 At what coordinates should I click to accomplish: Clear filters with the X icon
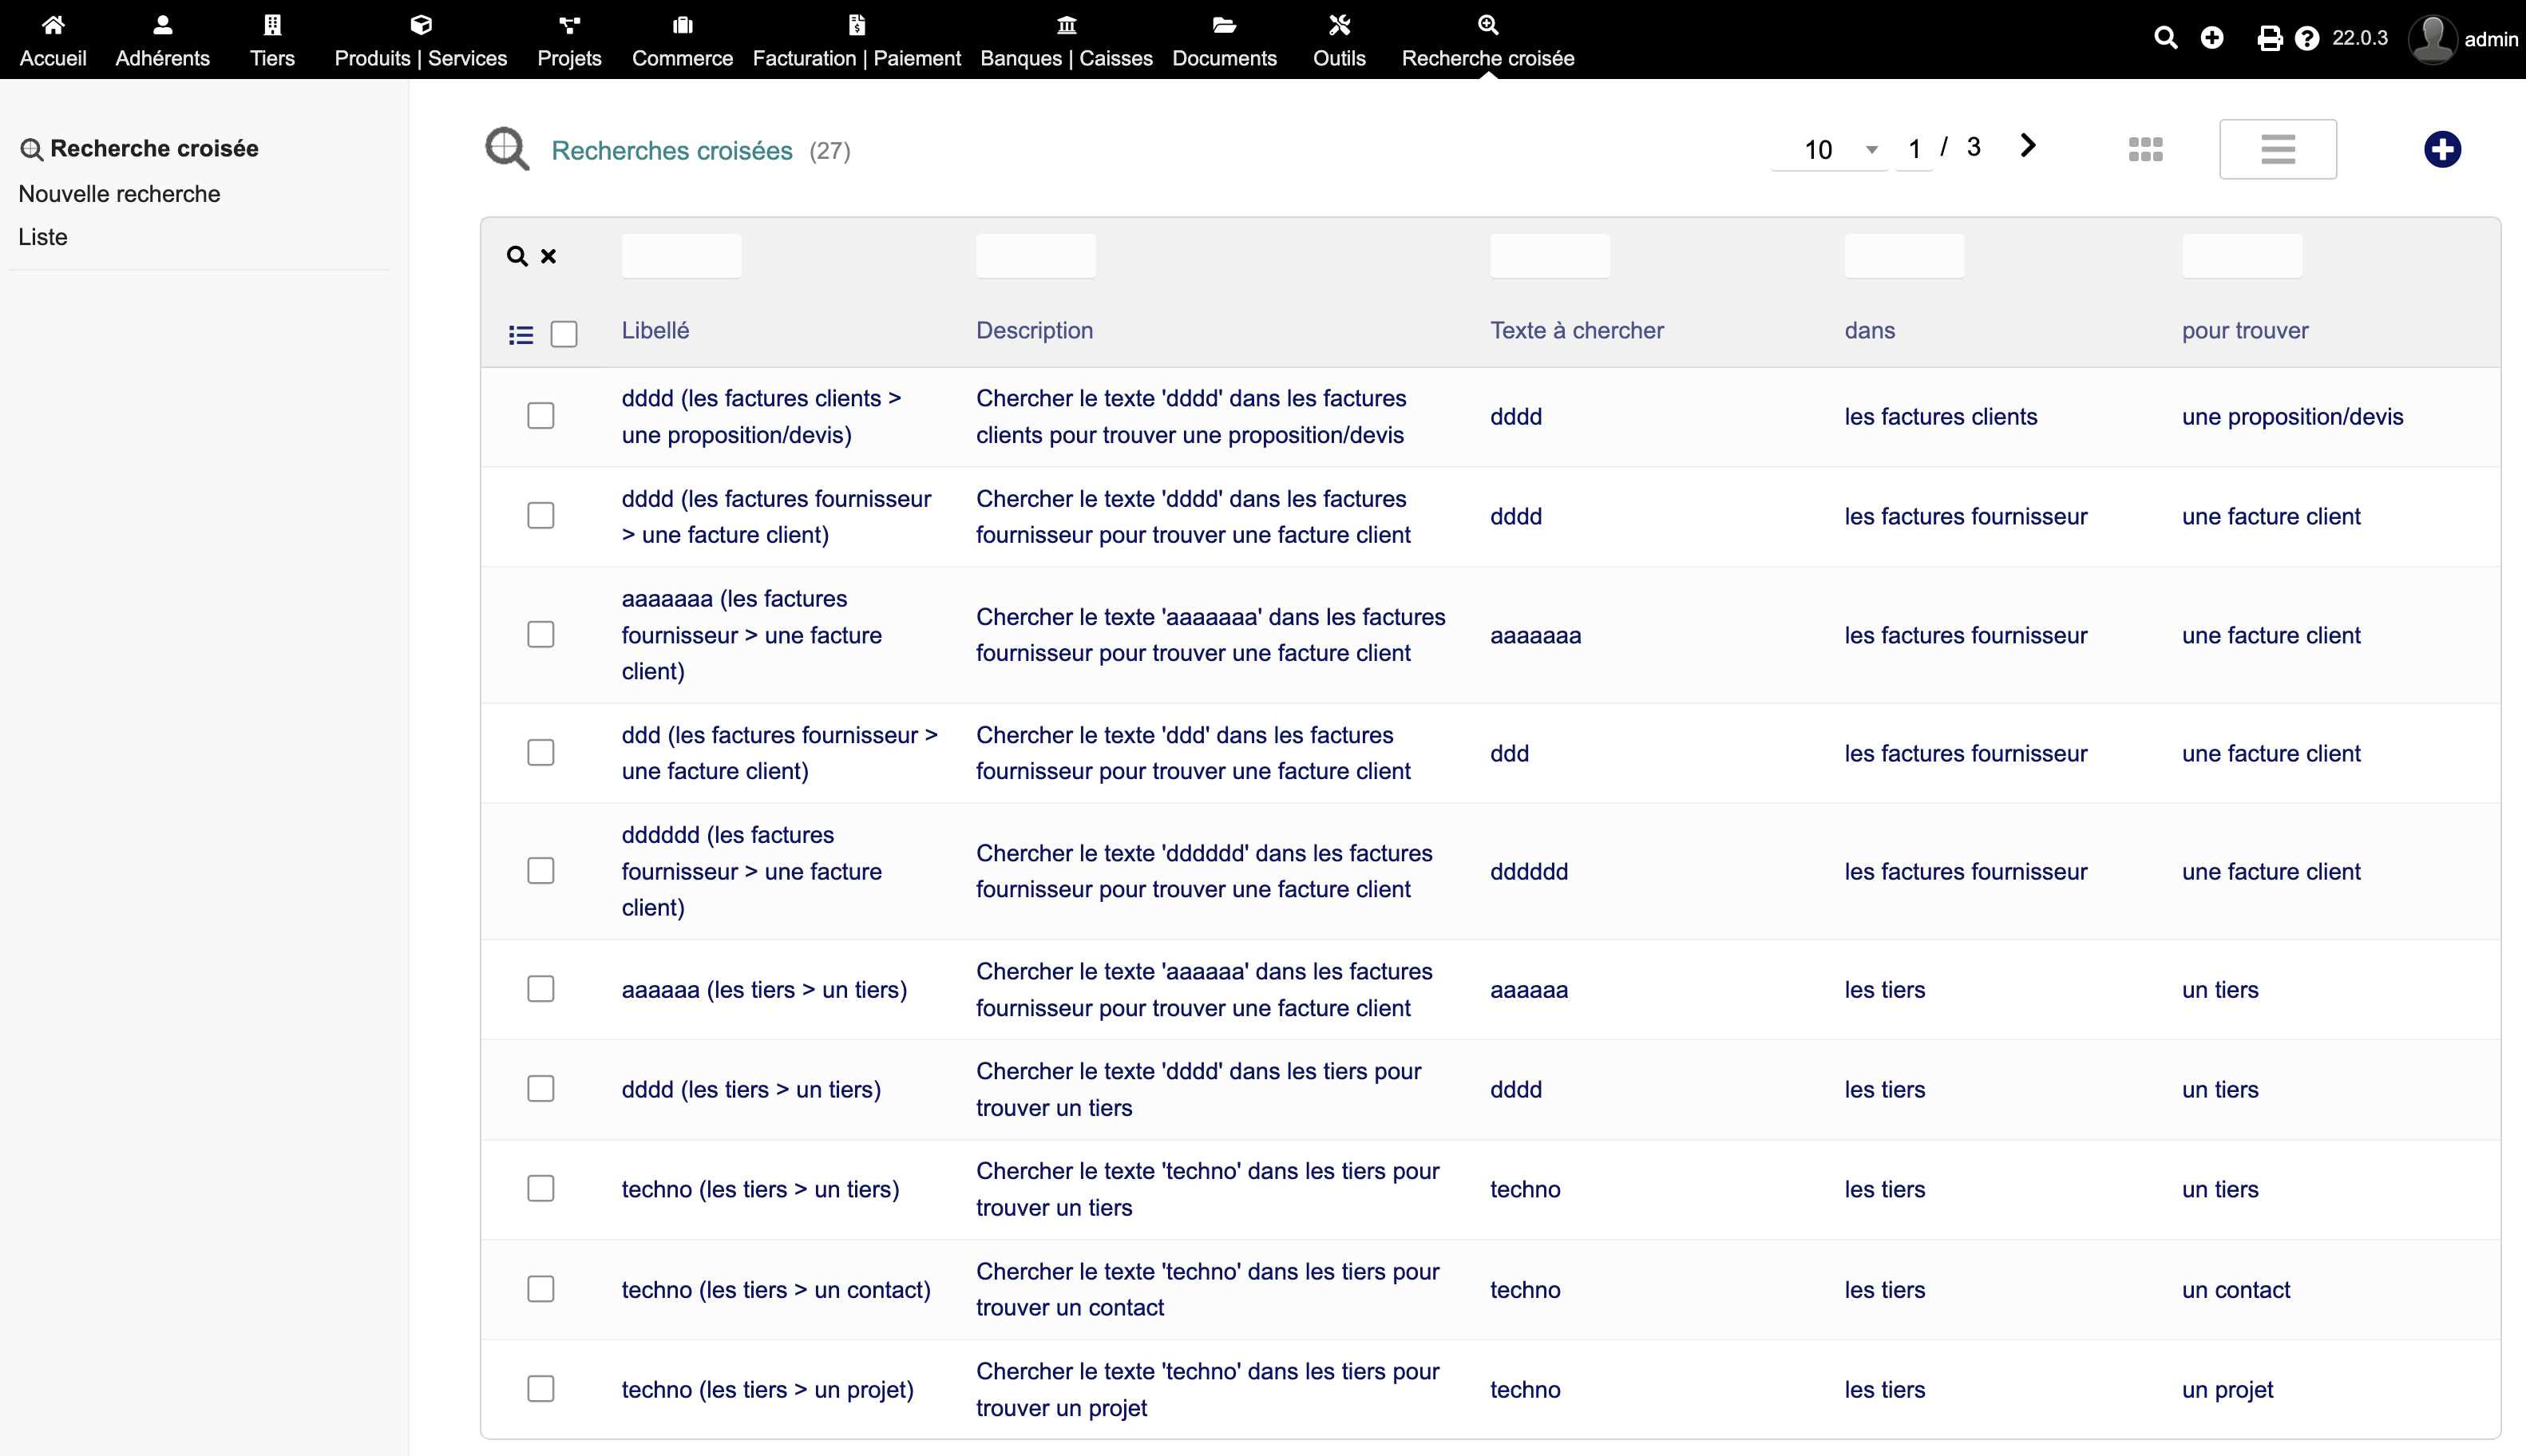[x=548, y=256]
